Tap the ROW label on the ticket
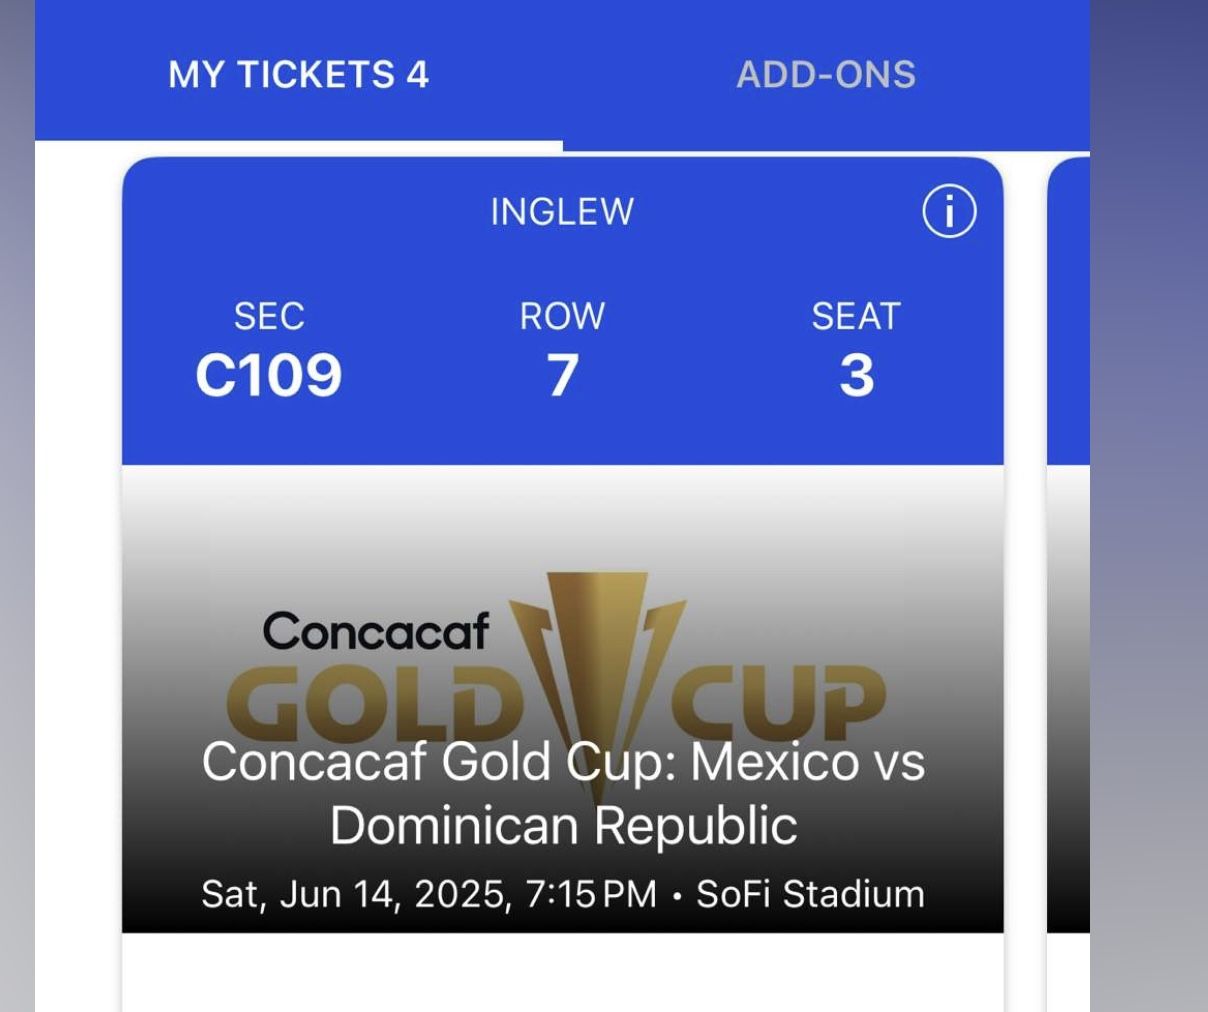Screen dimensions: 1208x1012 tap(562, 316)
